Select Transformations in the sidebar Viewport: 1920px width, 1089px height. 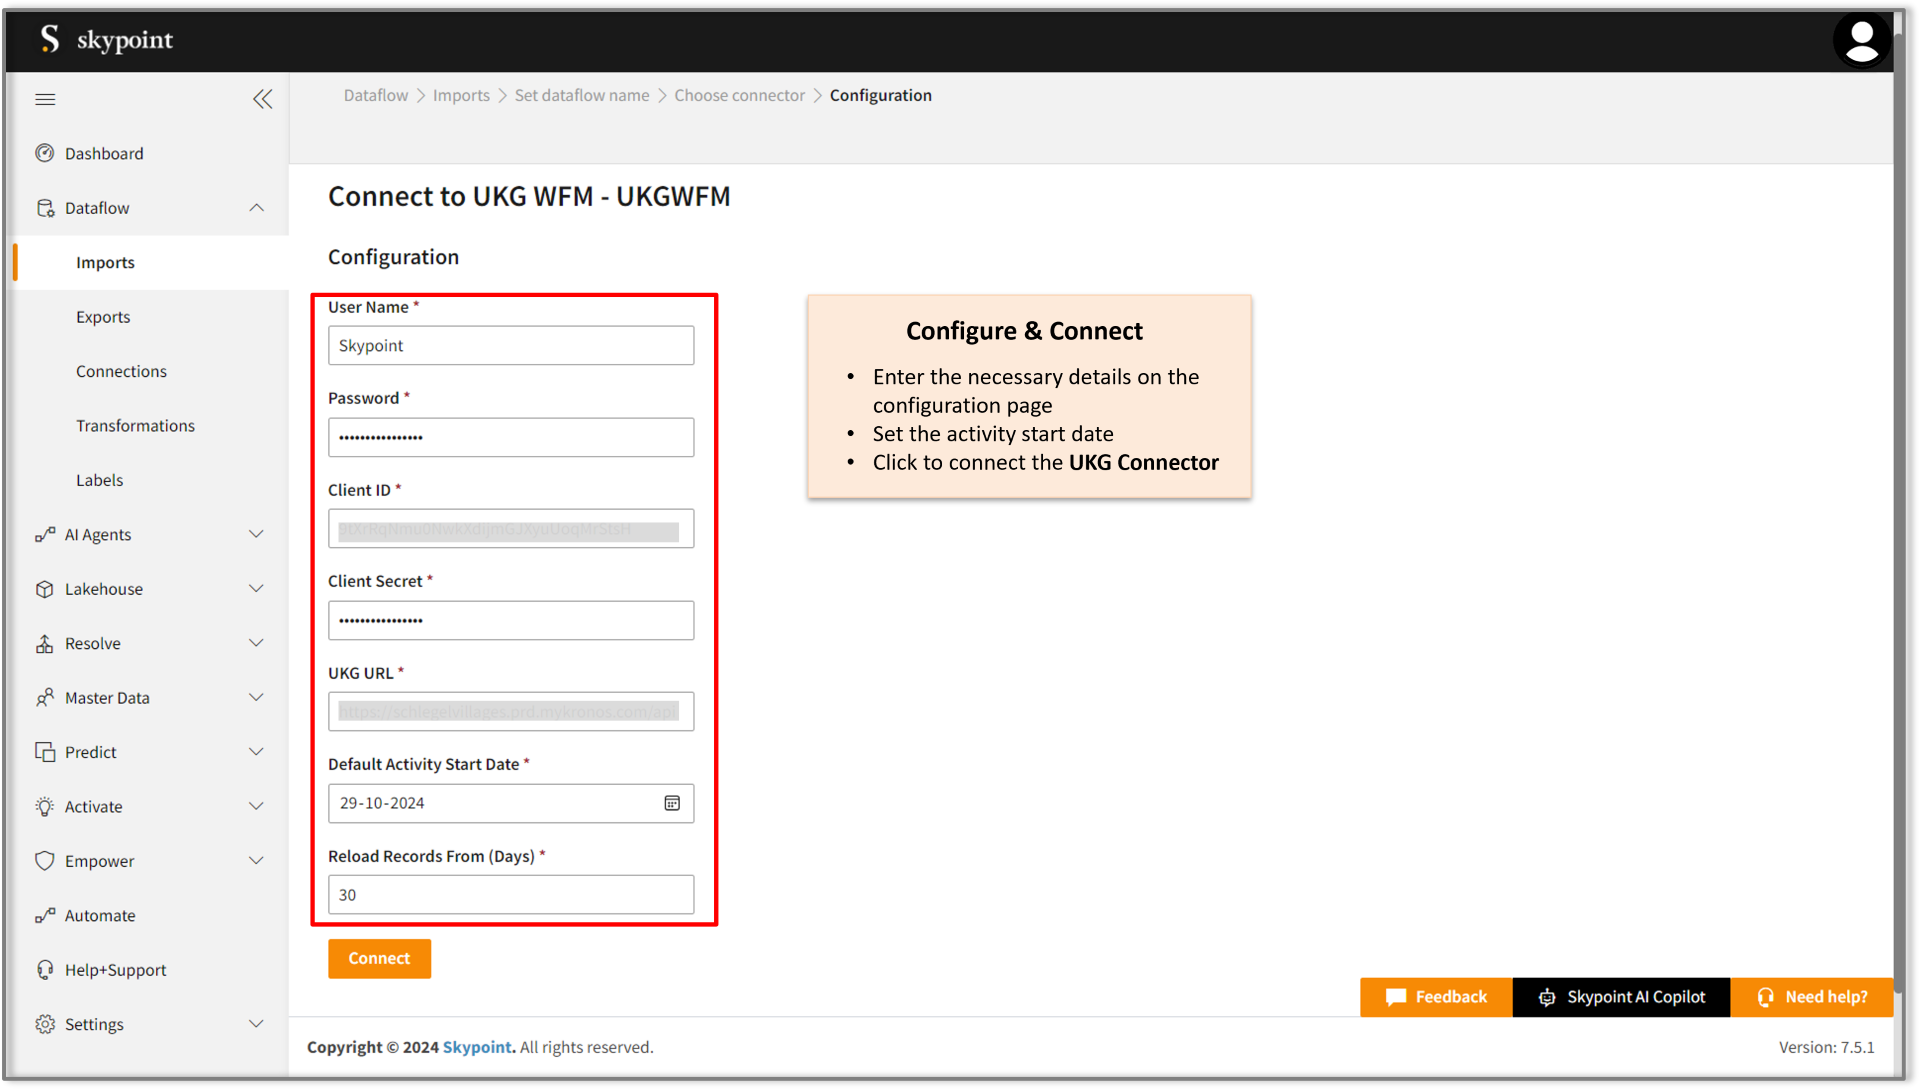pos(135,426)
